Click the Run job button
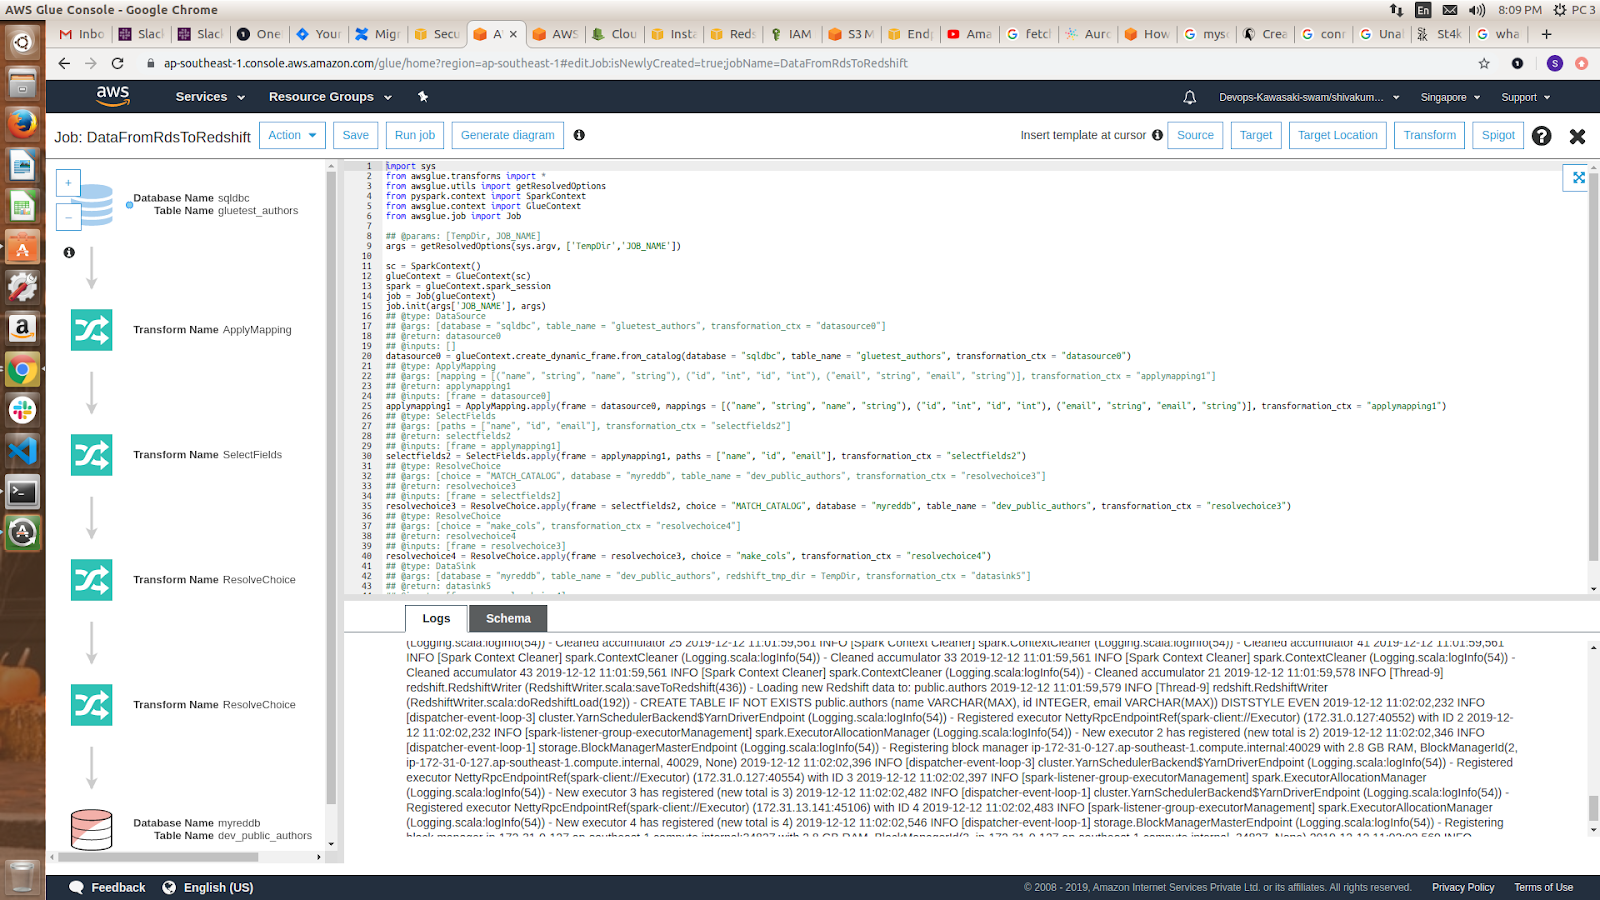The width and height of the screenshot is (1600, 900). [x=414, y=135]
